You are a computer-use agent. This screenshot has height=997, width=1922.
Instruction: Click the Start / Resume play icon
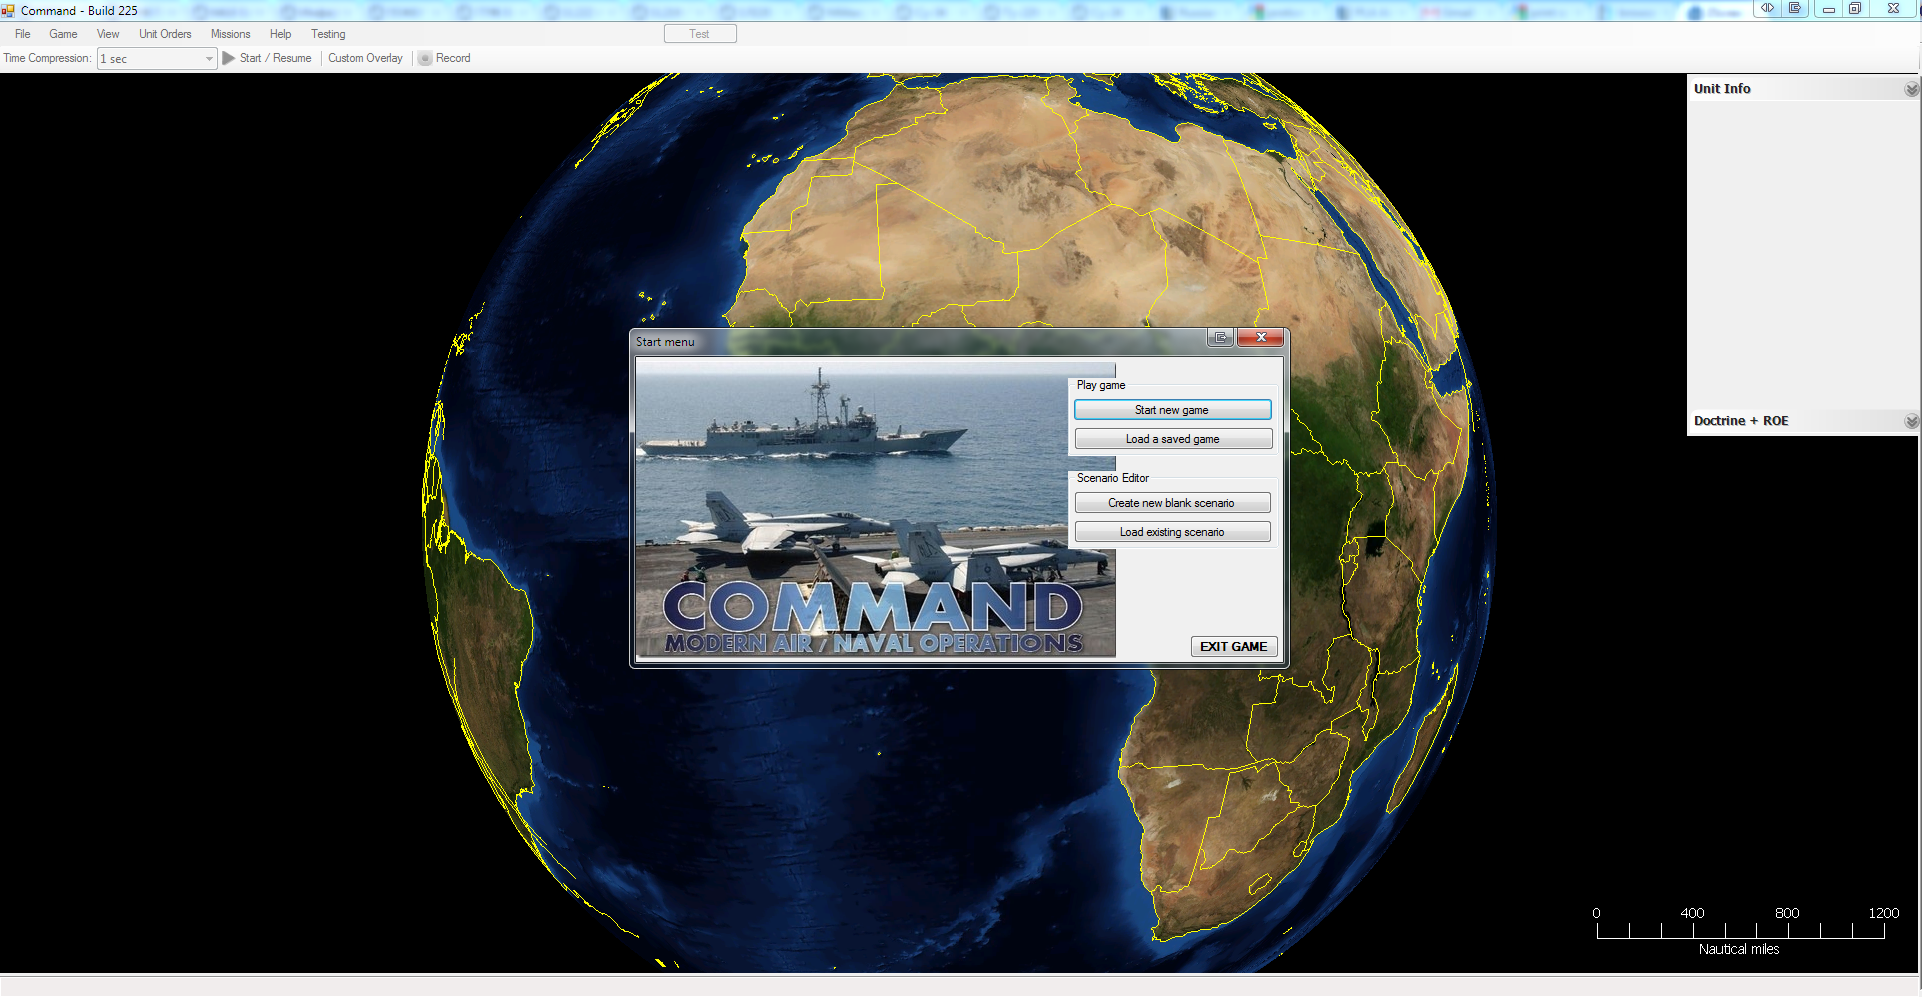point(229,58)
